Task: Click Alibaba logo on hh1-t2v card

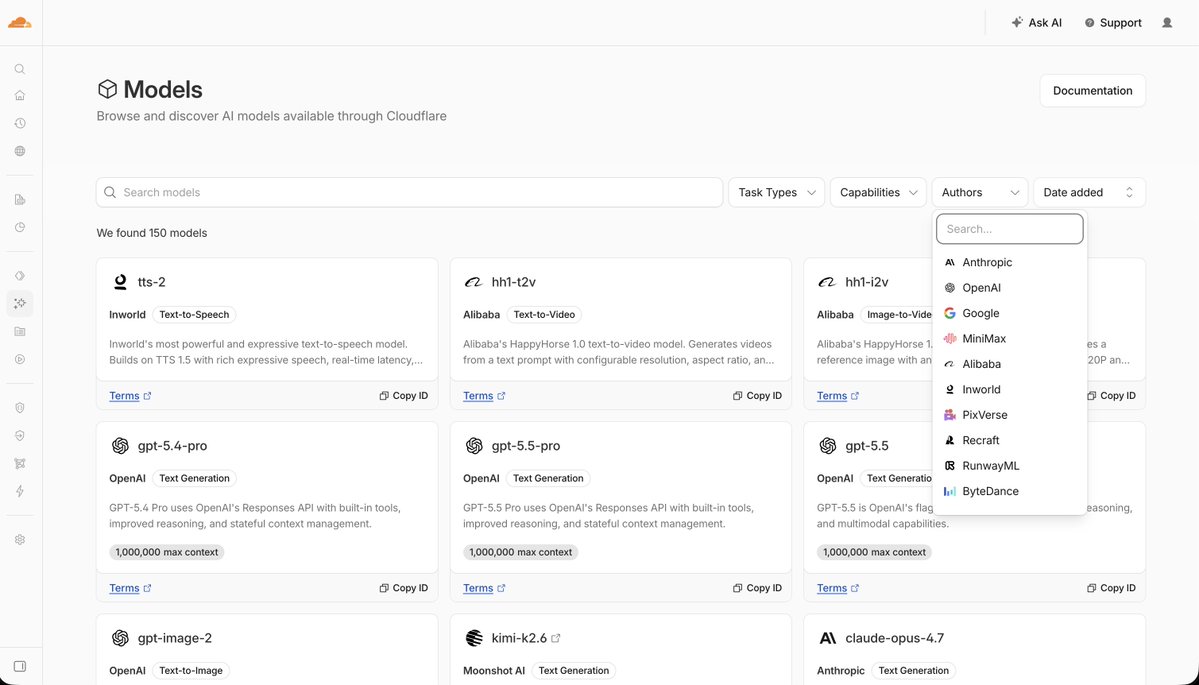Action: (x=473, y=282)
